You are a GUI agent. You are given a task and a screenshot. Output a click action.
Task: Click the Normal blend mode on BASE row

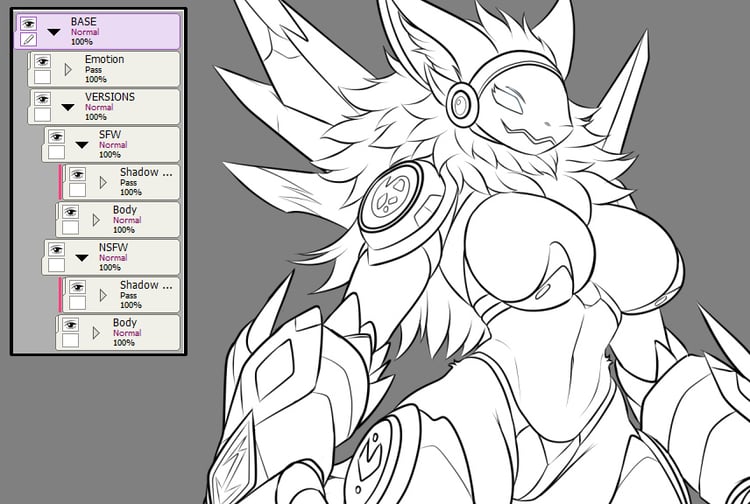85,32
